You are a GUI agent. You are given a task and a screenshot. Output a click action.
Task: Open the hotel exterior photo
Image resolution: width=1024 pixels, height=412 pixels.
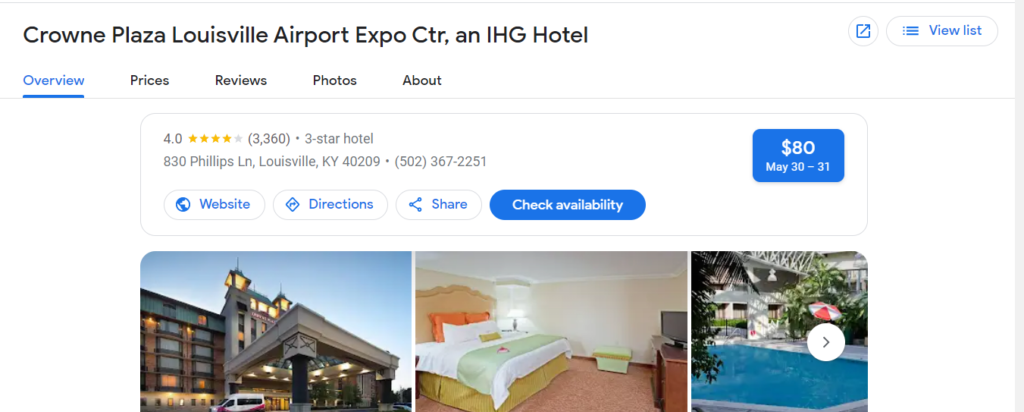[x=276, y=332]
